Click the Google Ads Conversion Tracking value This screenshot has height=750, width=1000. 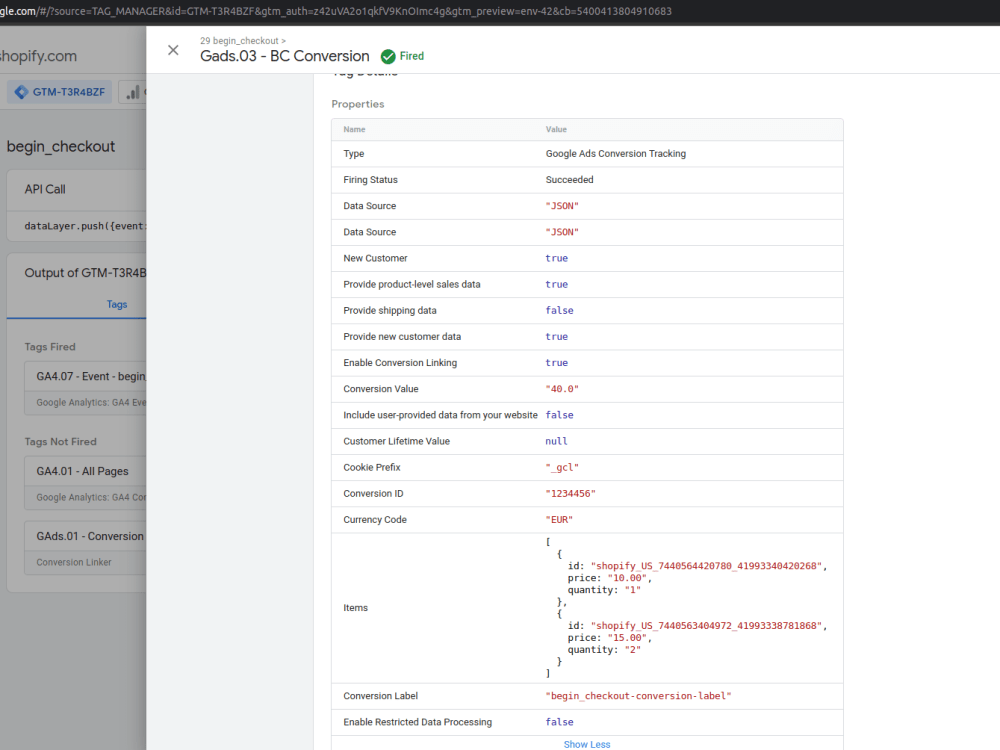pyautogui.click(x=615, y=154)
